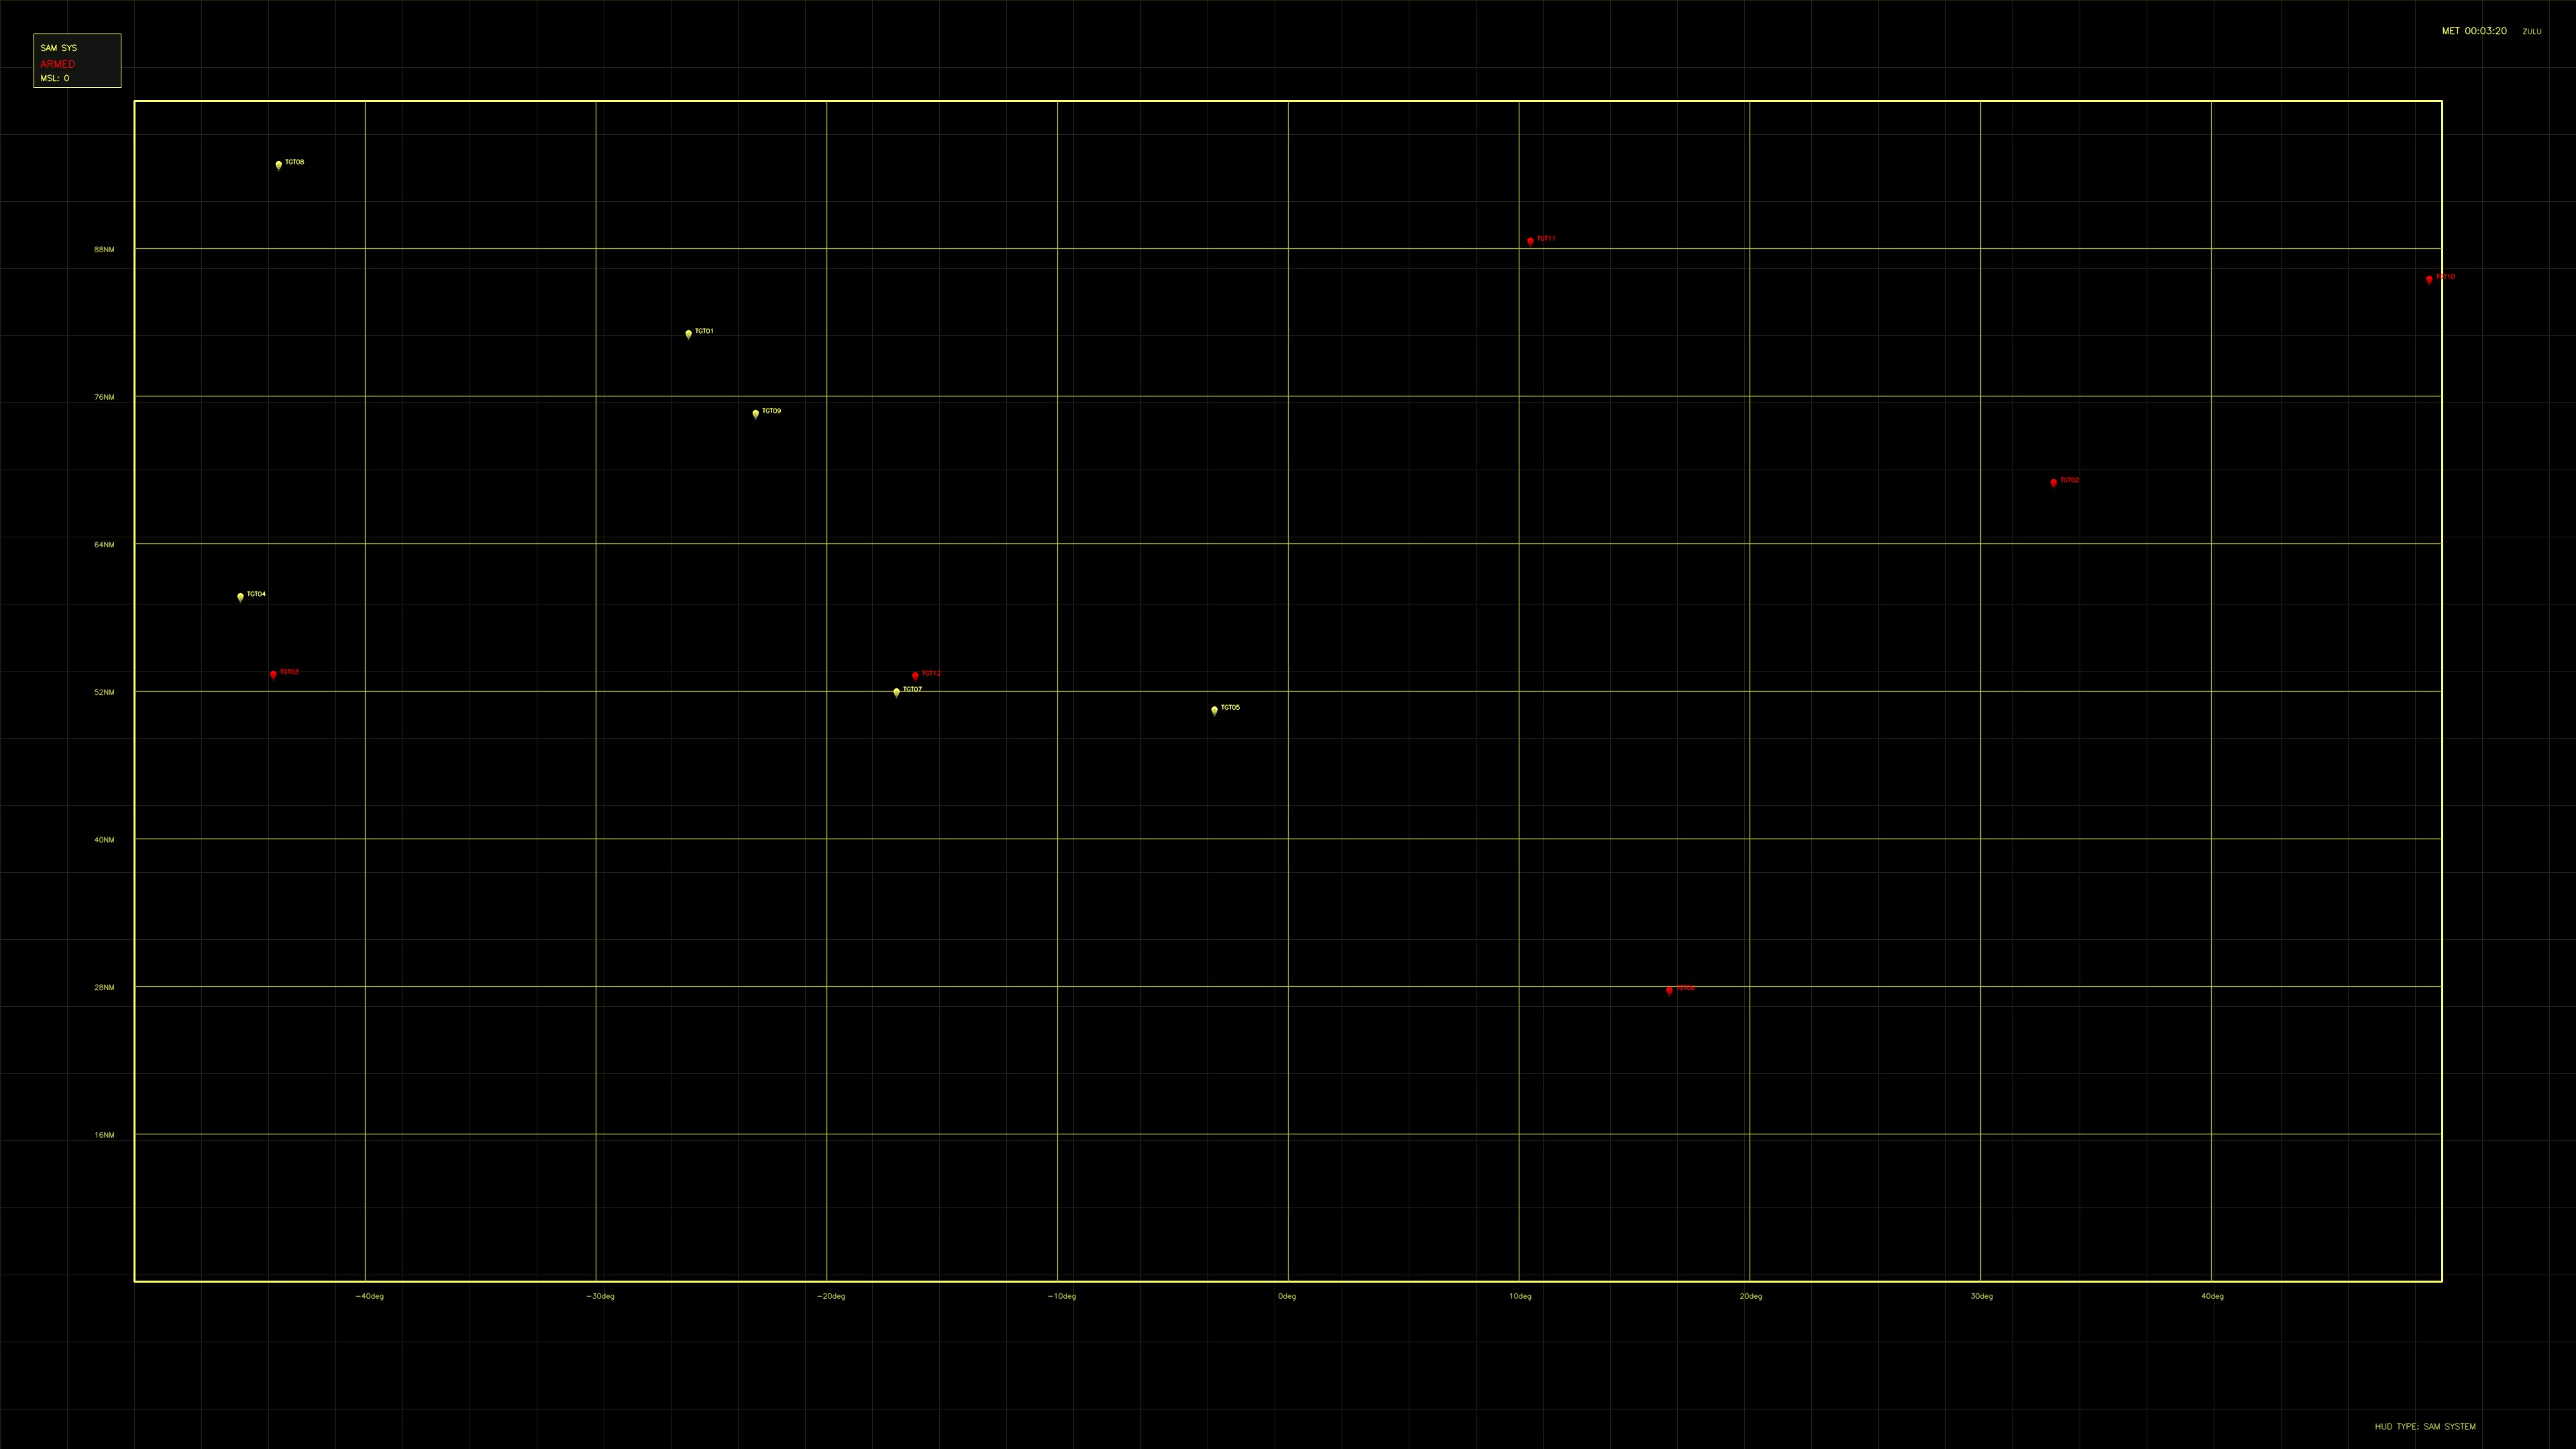
Task: Select the TGT08 target marker
Action: click(x=279, y=165)
